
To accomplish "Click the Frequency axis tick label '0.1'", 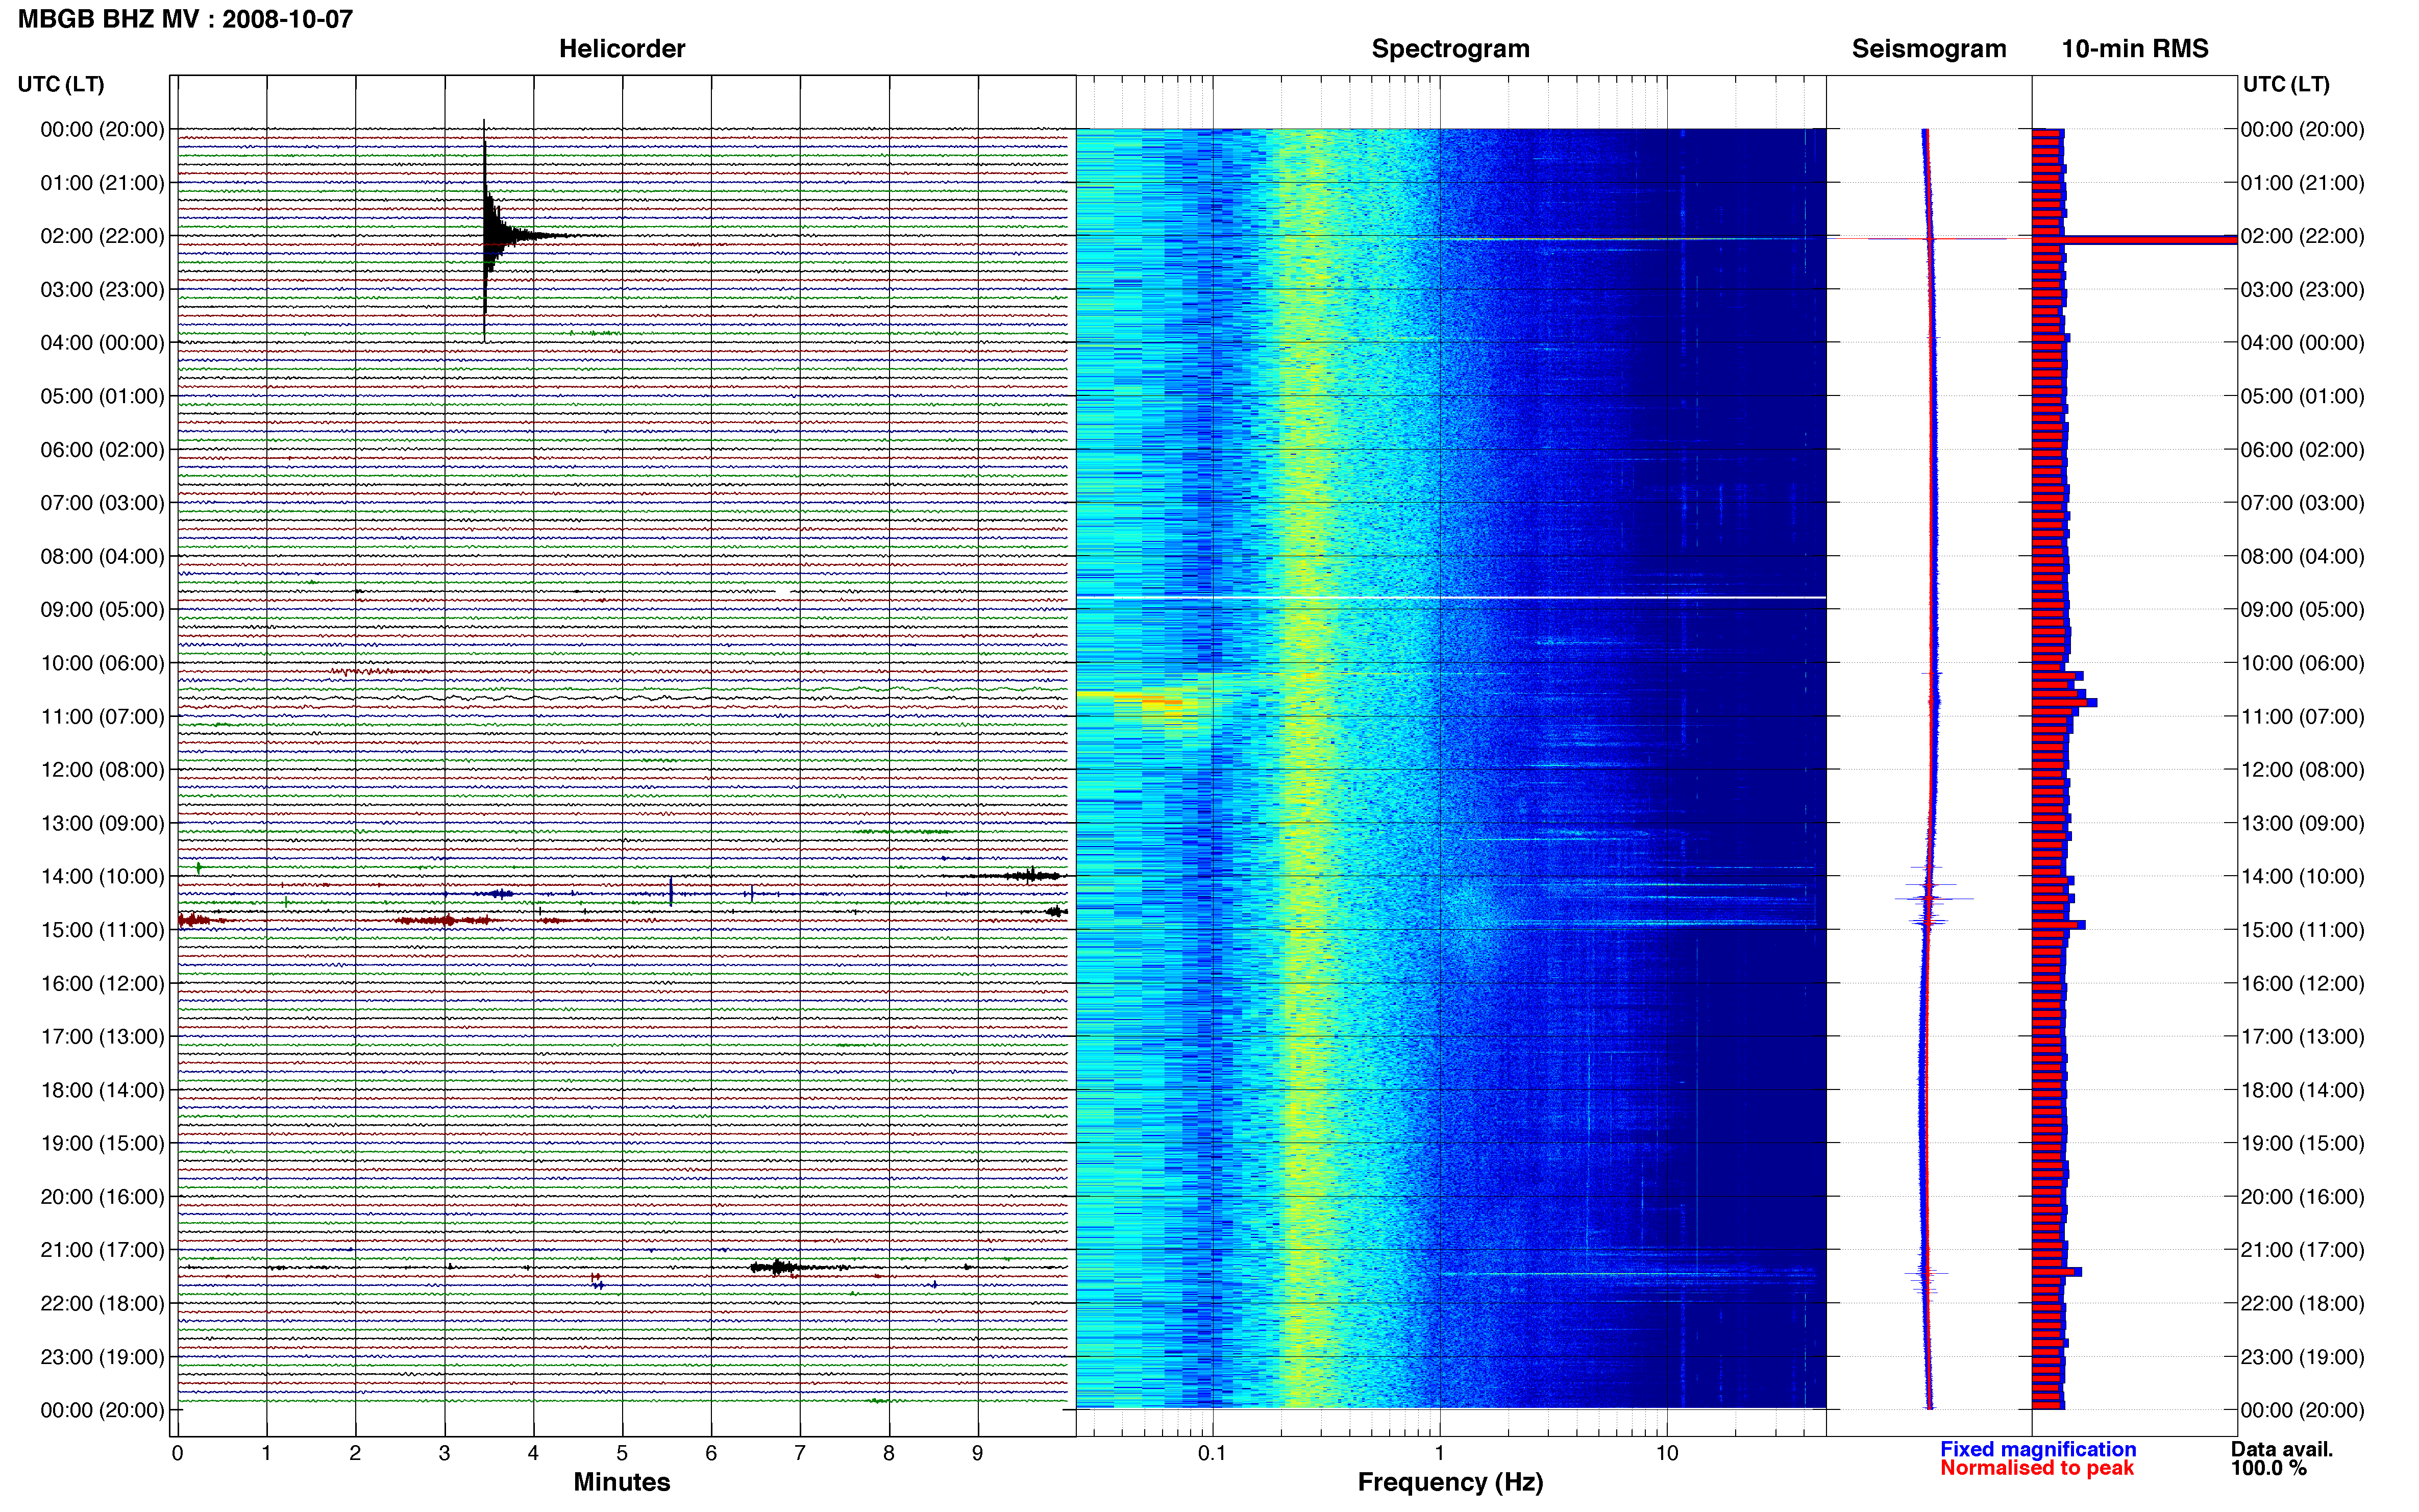I will tap(1212, 1453).
